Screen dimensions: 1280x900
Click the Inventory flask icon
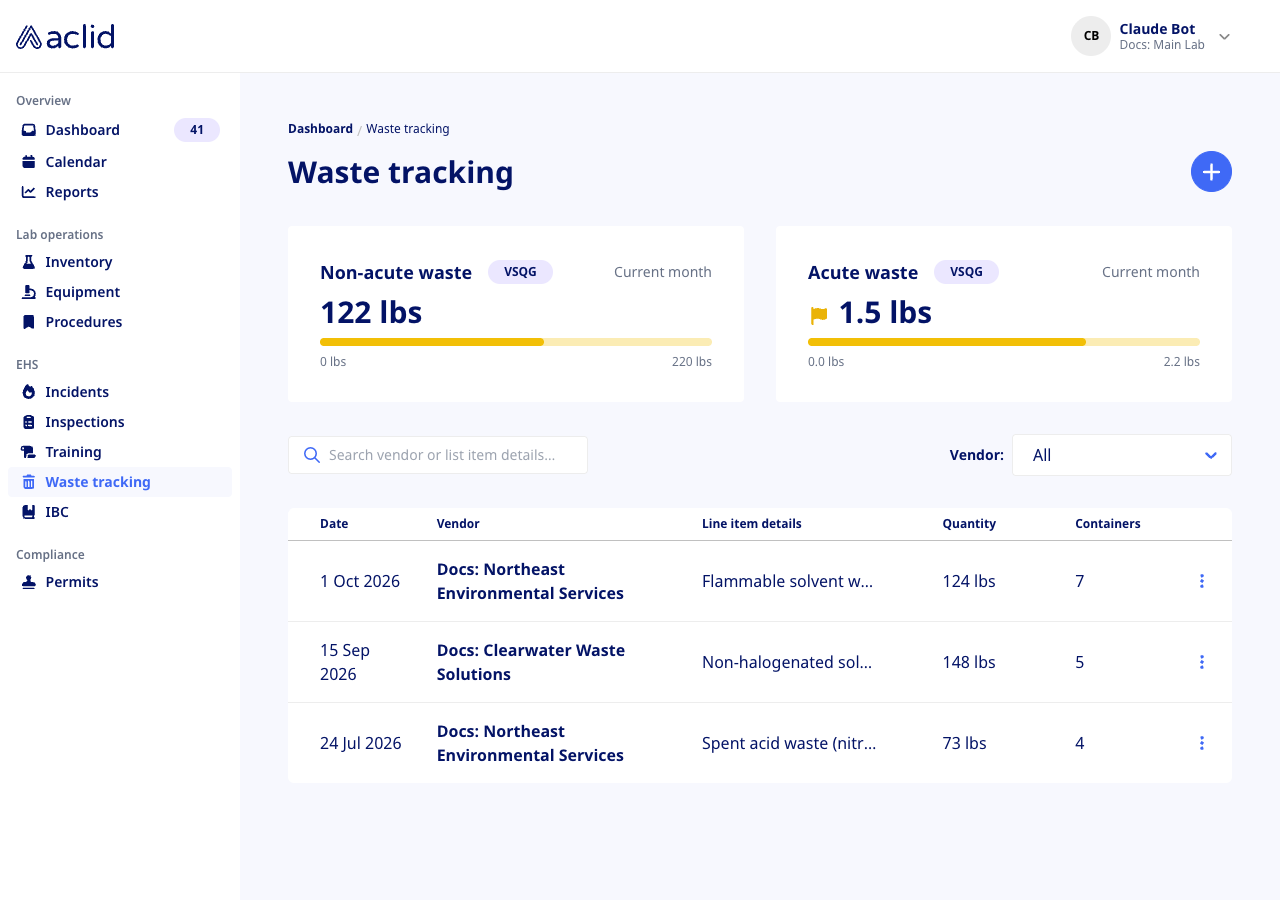coord(29,262)
